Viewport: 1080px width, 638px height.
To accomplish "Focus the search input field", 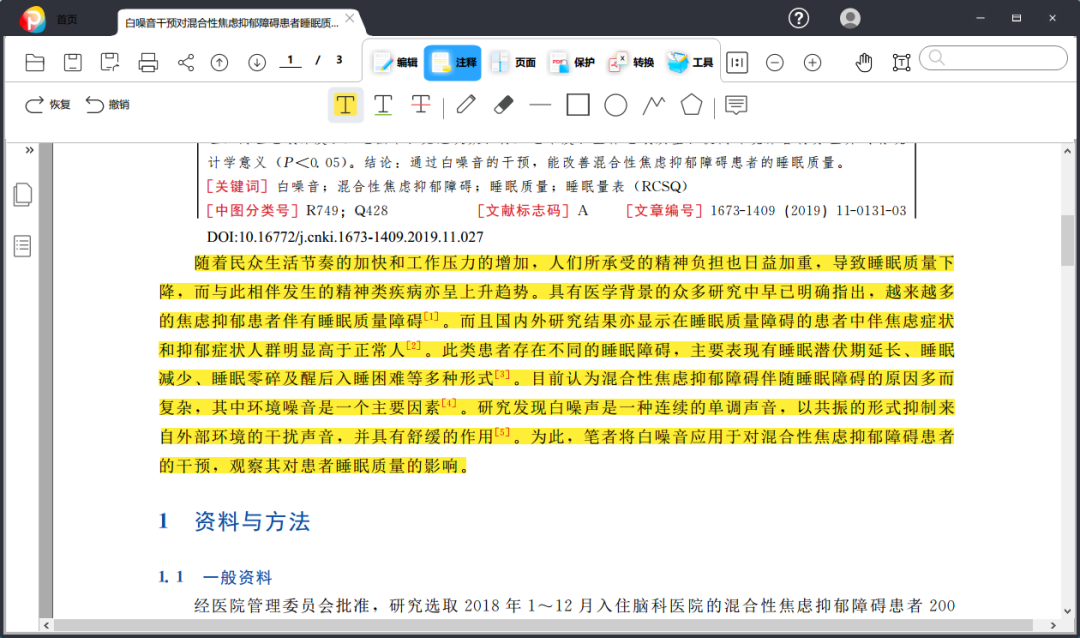I will click(993, 58).
